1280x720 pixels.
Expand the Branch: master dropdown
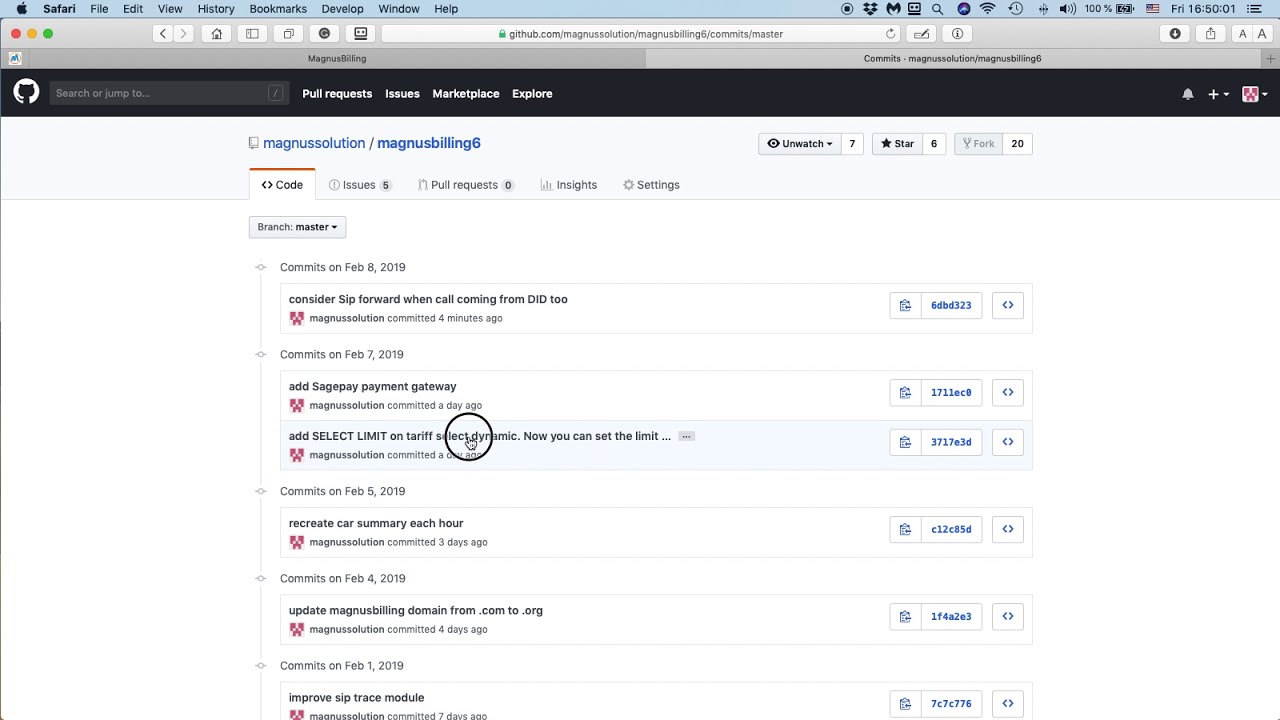(x=297, y=227)
